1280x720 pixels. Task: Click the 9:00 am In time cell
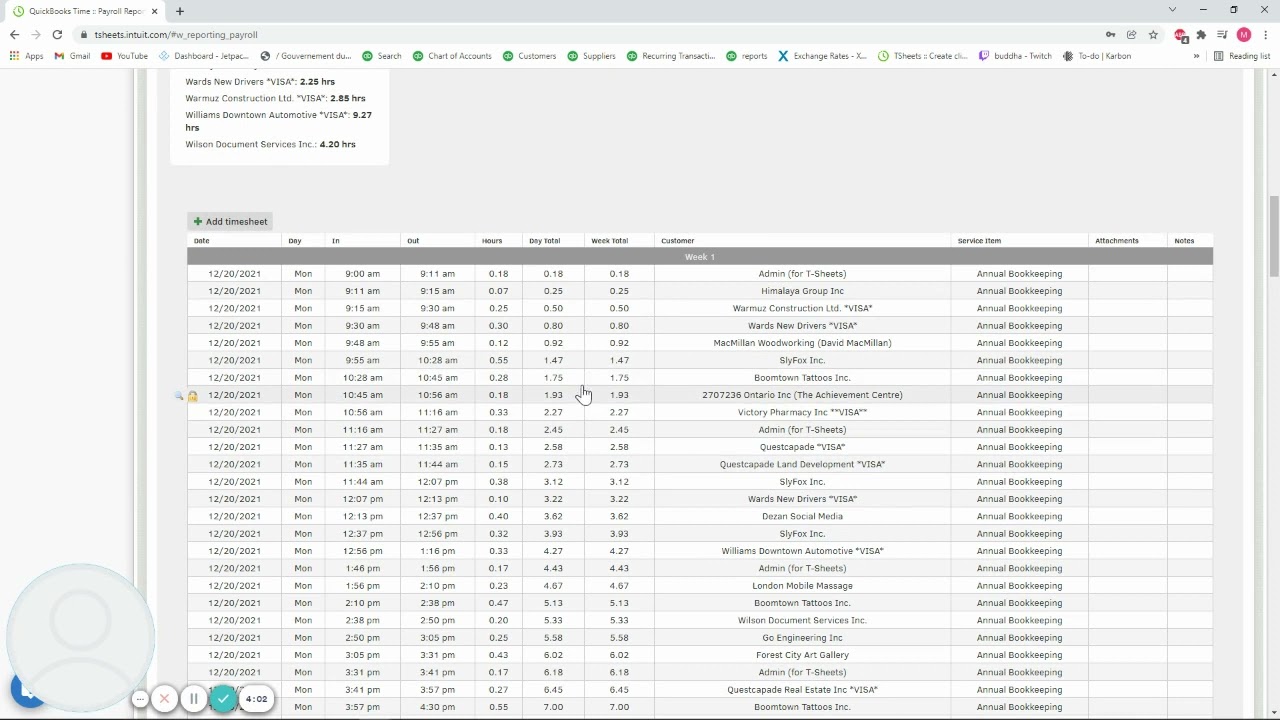coord(362,274)
